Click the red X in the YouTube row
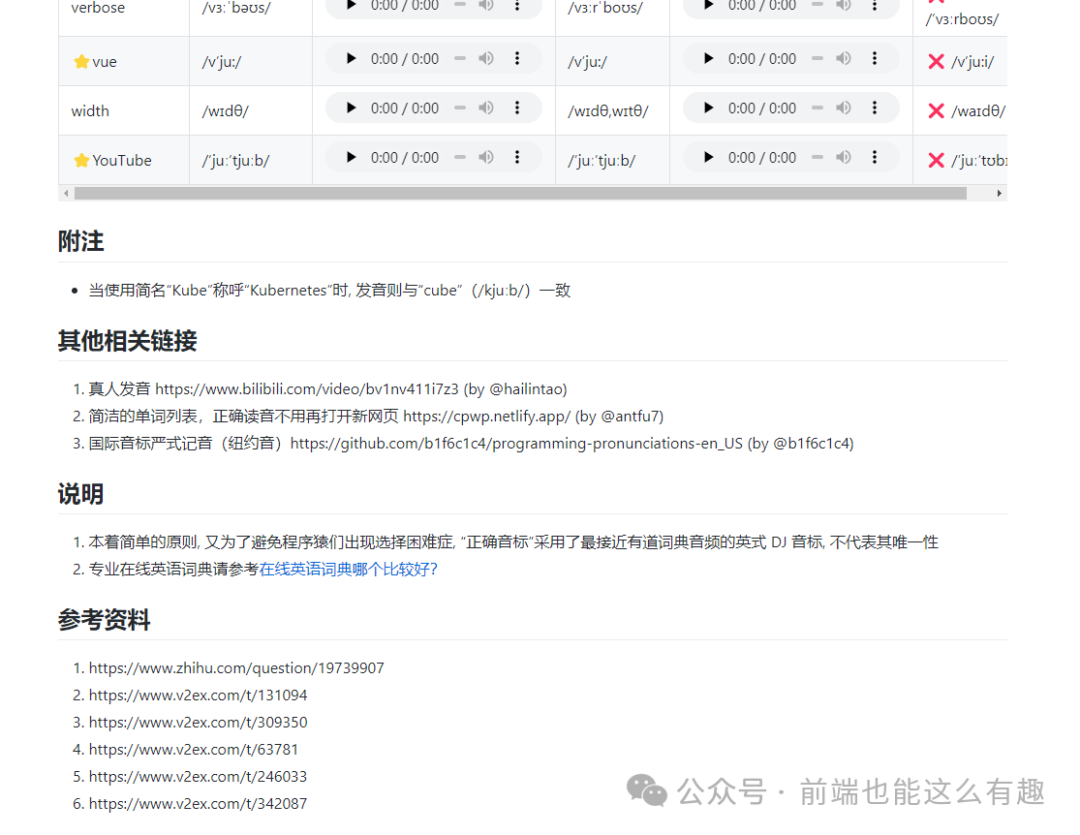Viewport: 1080px width, 835px height. 936,161
